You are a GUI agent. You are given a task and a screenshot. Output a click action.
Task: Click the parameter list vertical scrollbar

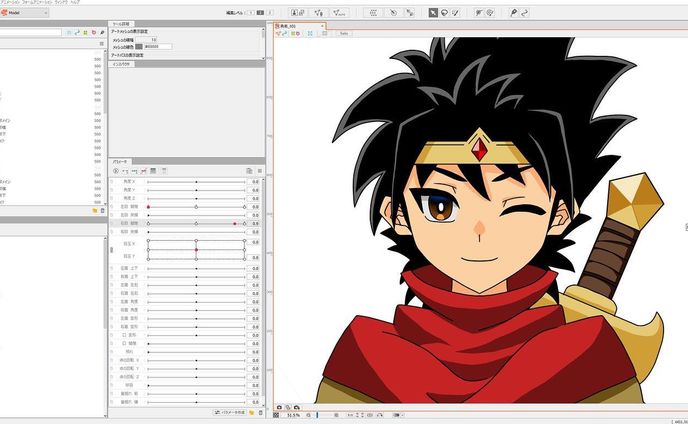264,292
